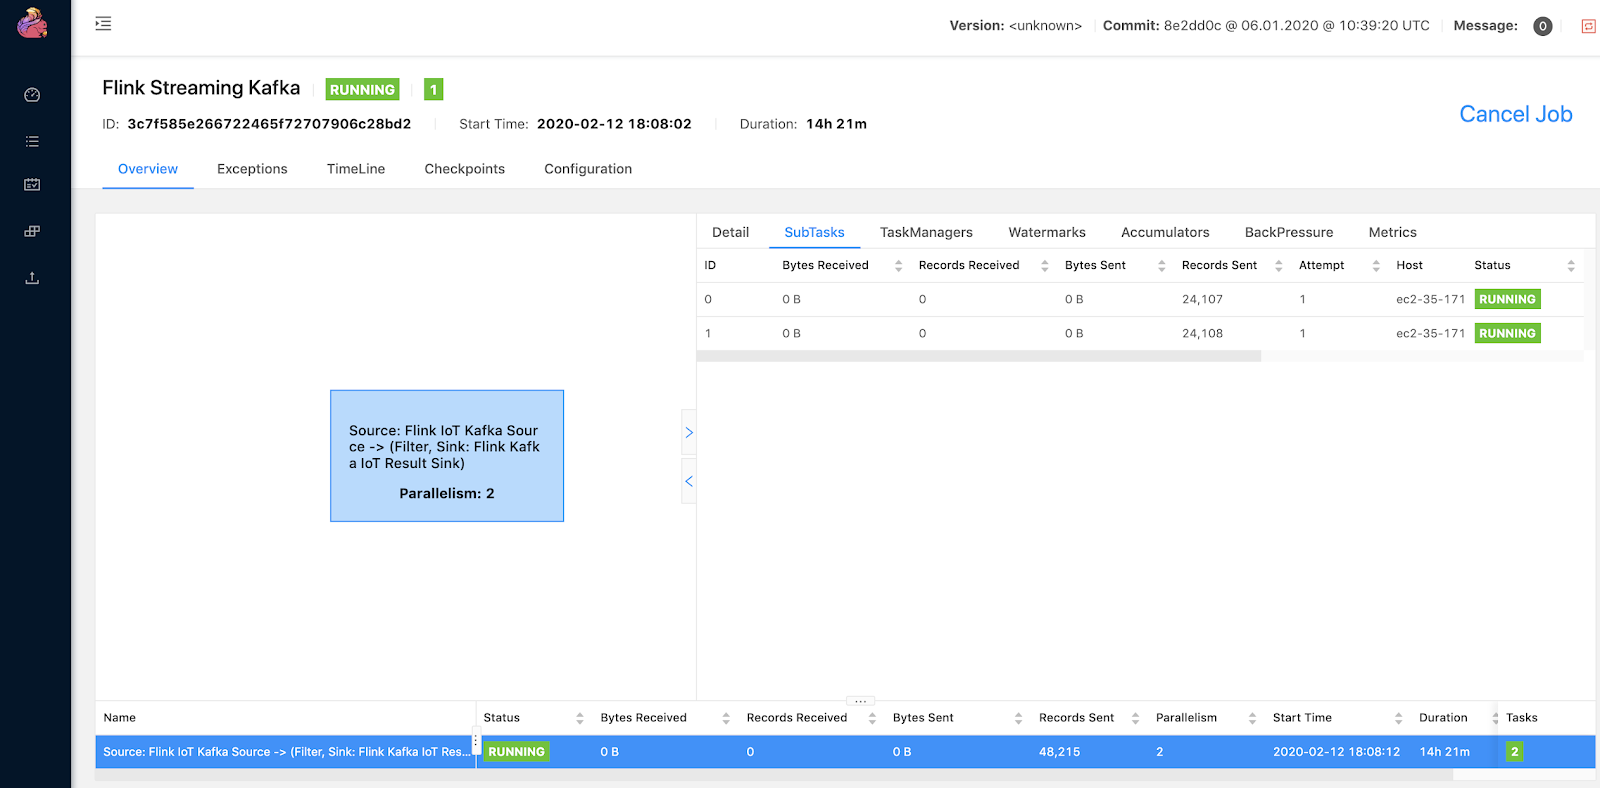Image resolution: width=1600 pixels, height=788 pixels.
Task: Click the message count badge
Action: click(1543, 26)
